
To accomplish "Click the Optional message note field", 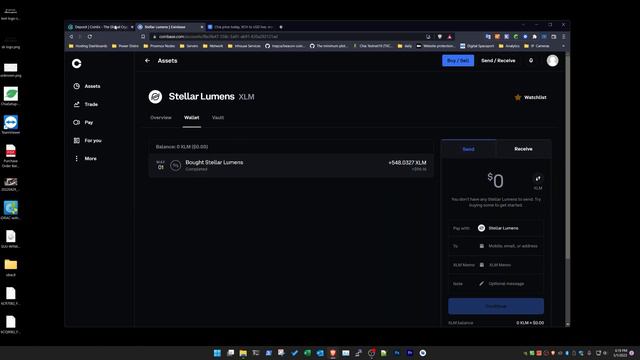I will pyautogui.click(x=506, y=284).
